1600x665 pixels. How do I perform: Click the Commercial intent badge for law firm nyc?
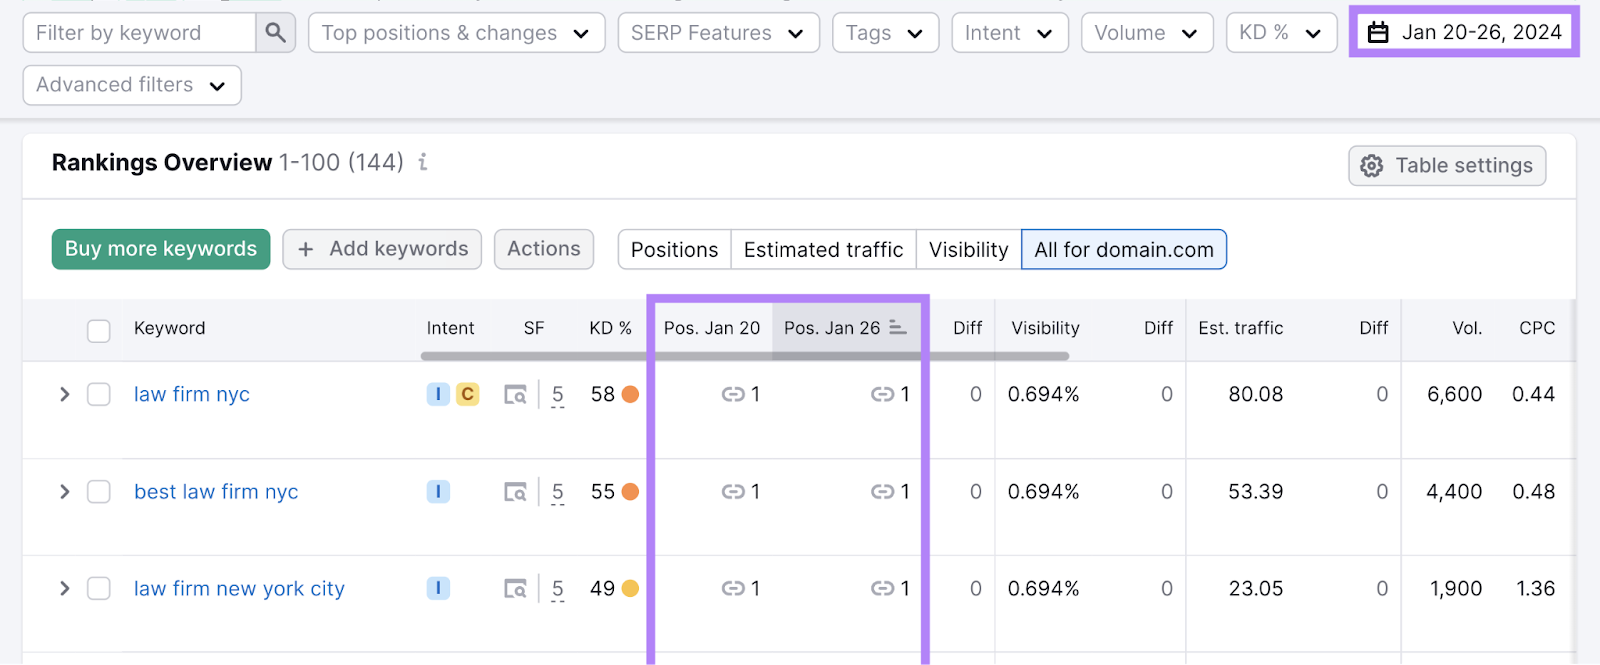tap(467, 394)
